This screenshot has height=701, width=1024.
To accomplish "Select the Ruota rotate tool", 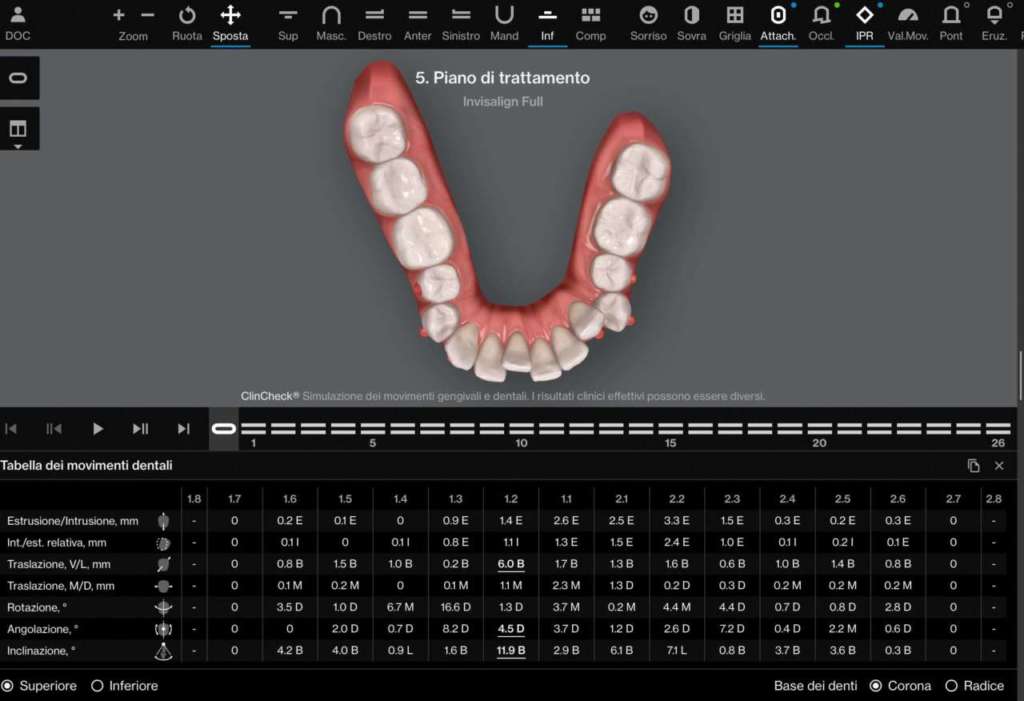I will coord(187,23).
